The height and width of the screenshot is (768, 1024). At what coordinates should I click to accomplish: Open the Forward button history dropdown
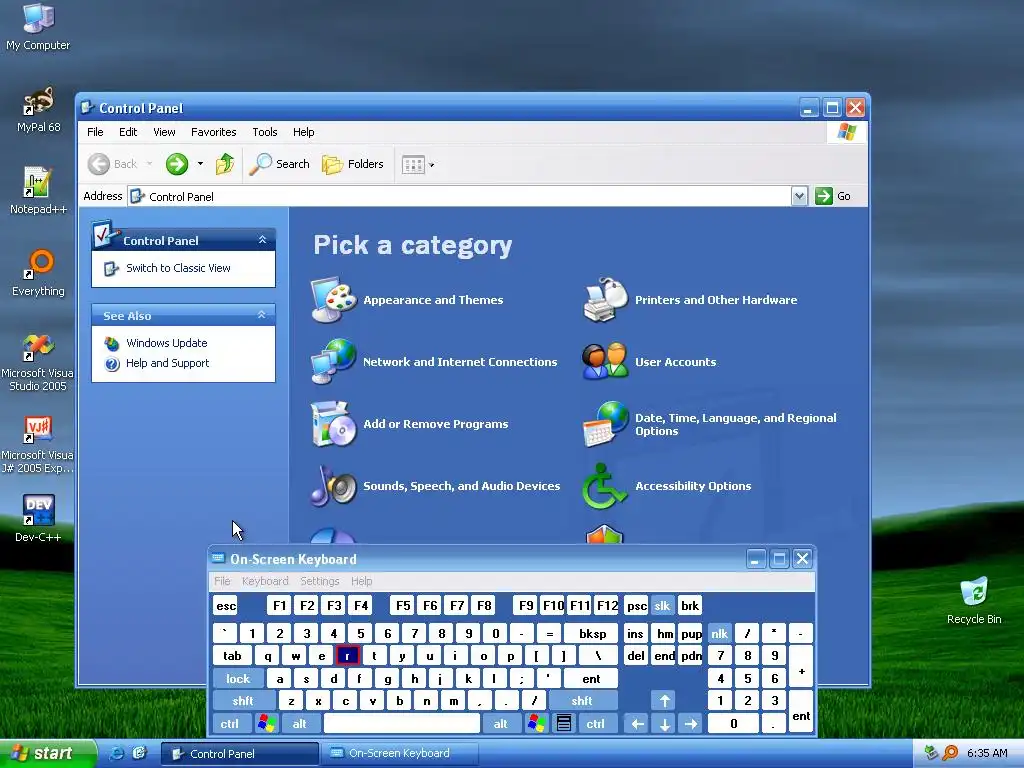click(200, 164)
